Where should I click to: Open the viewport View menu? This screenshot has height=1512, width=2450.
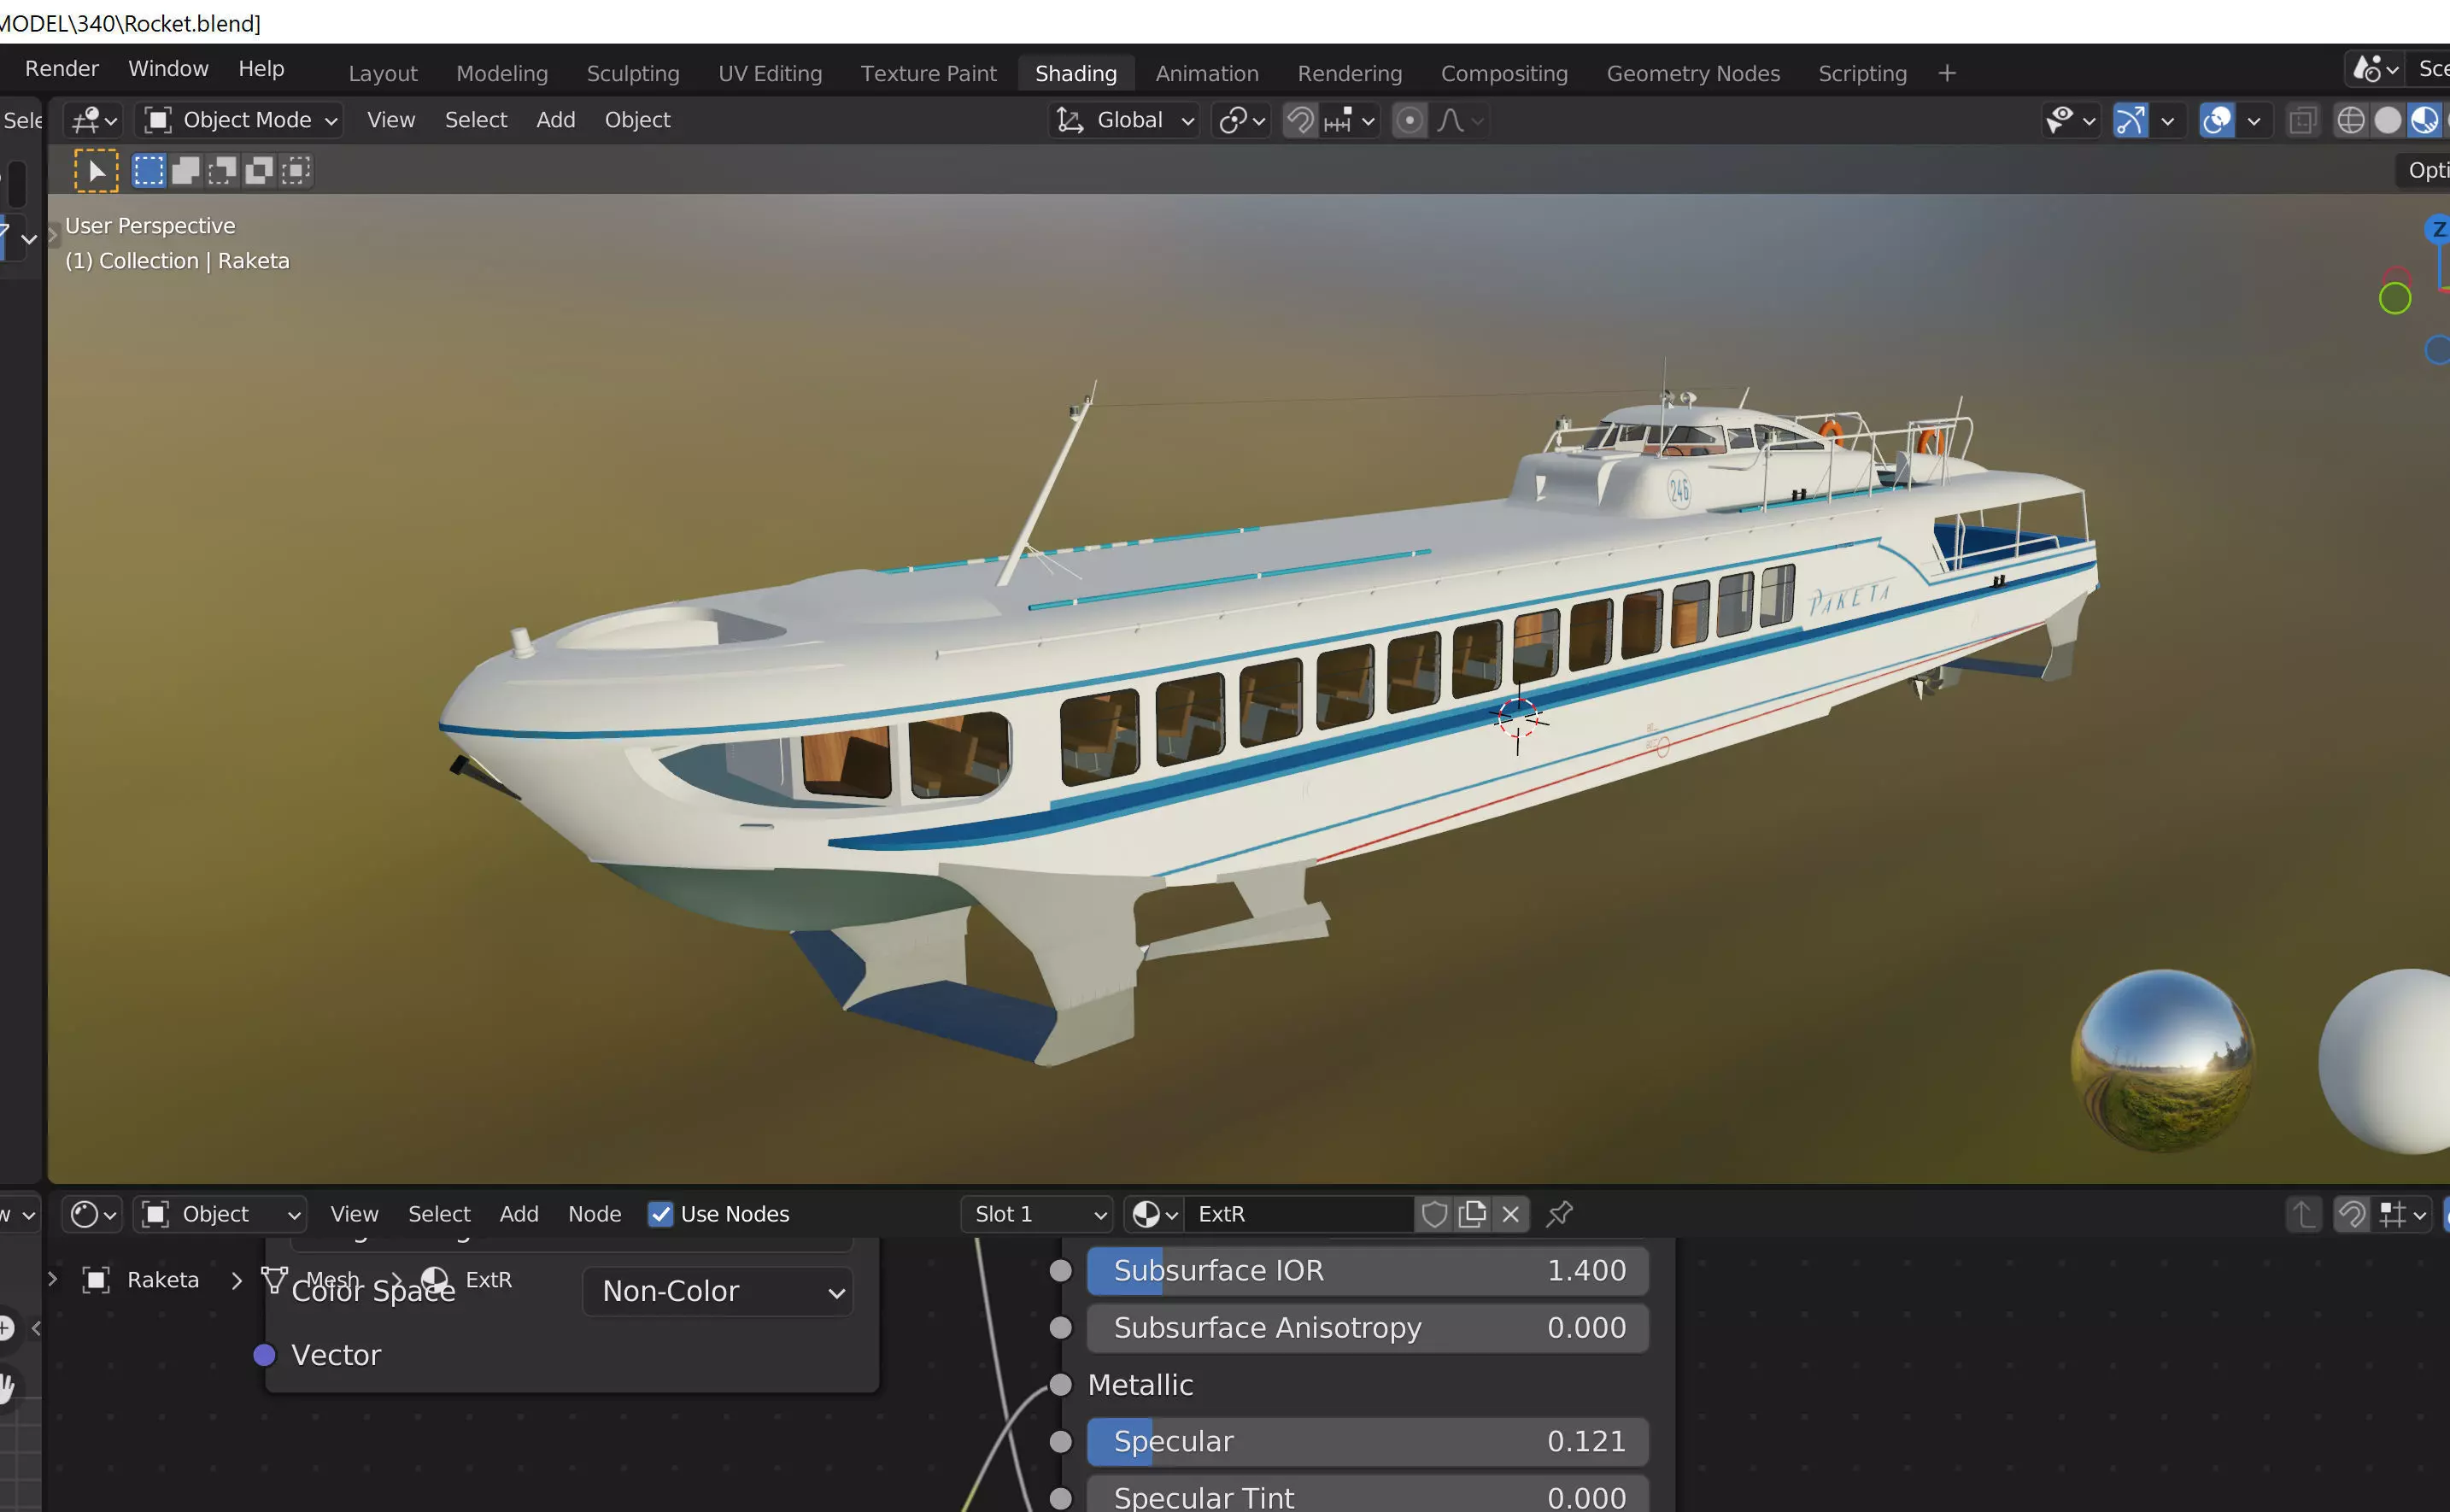point(391,120)
